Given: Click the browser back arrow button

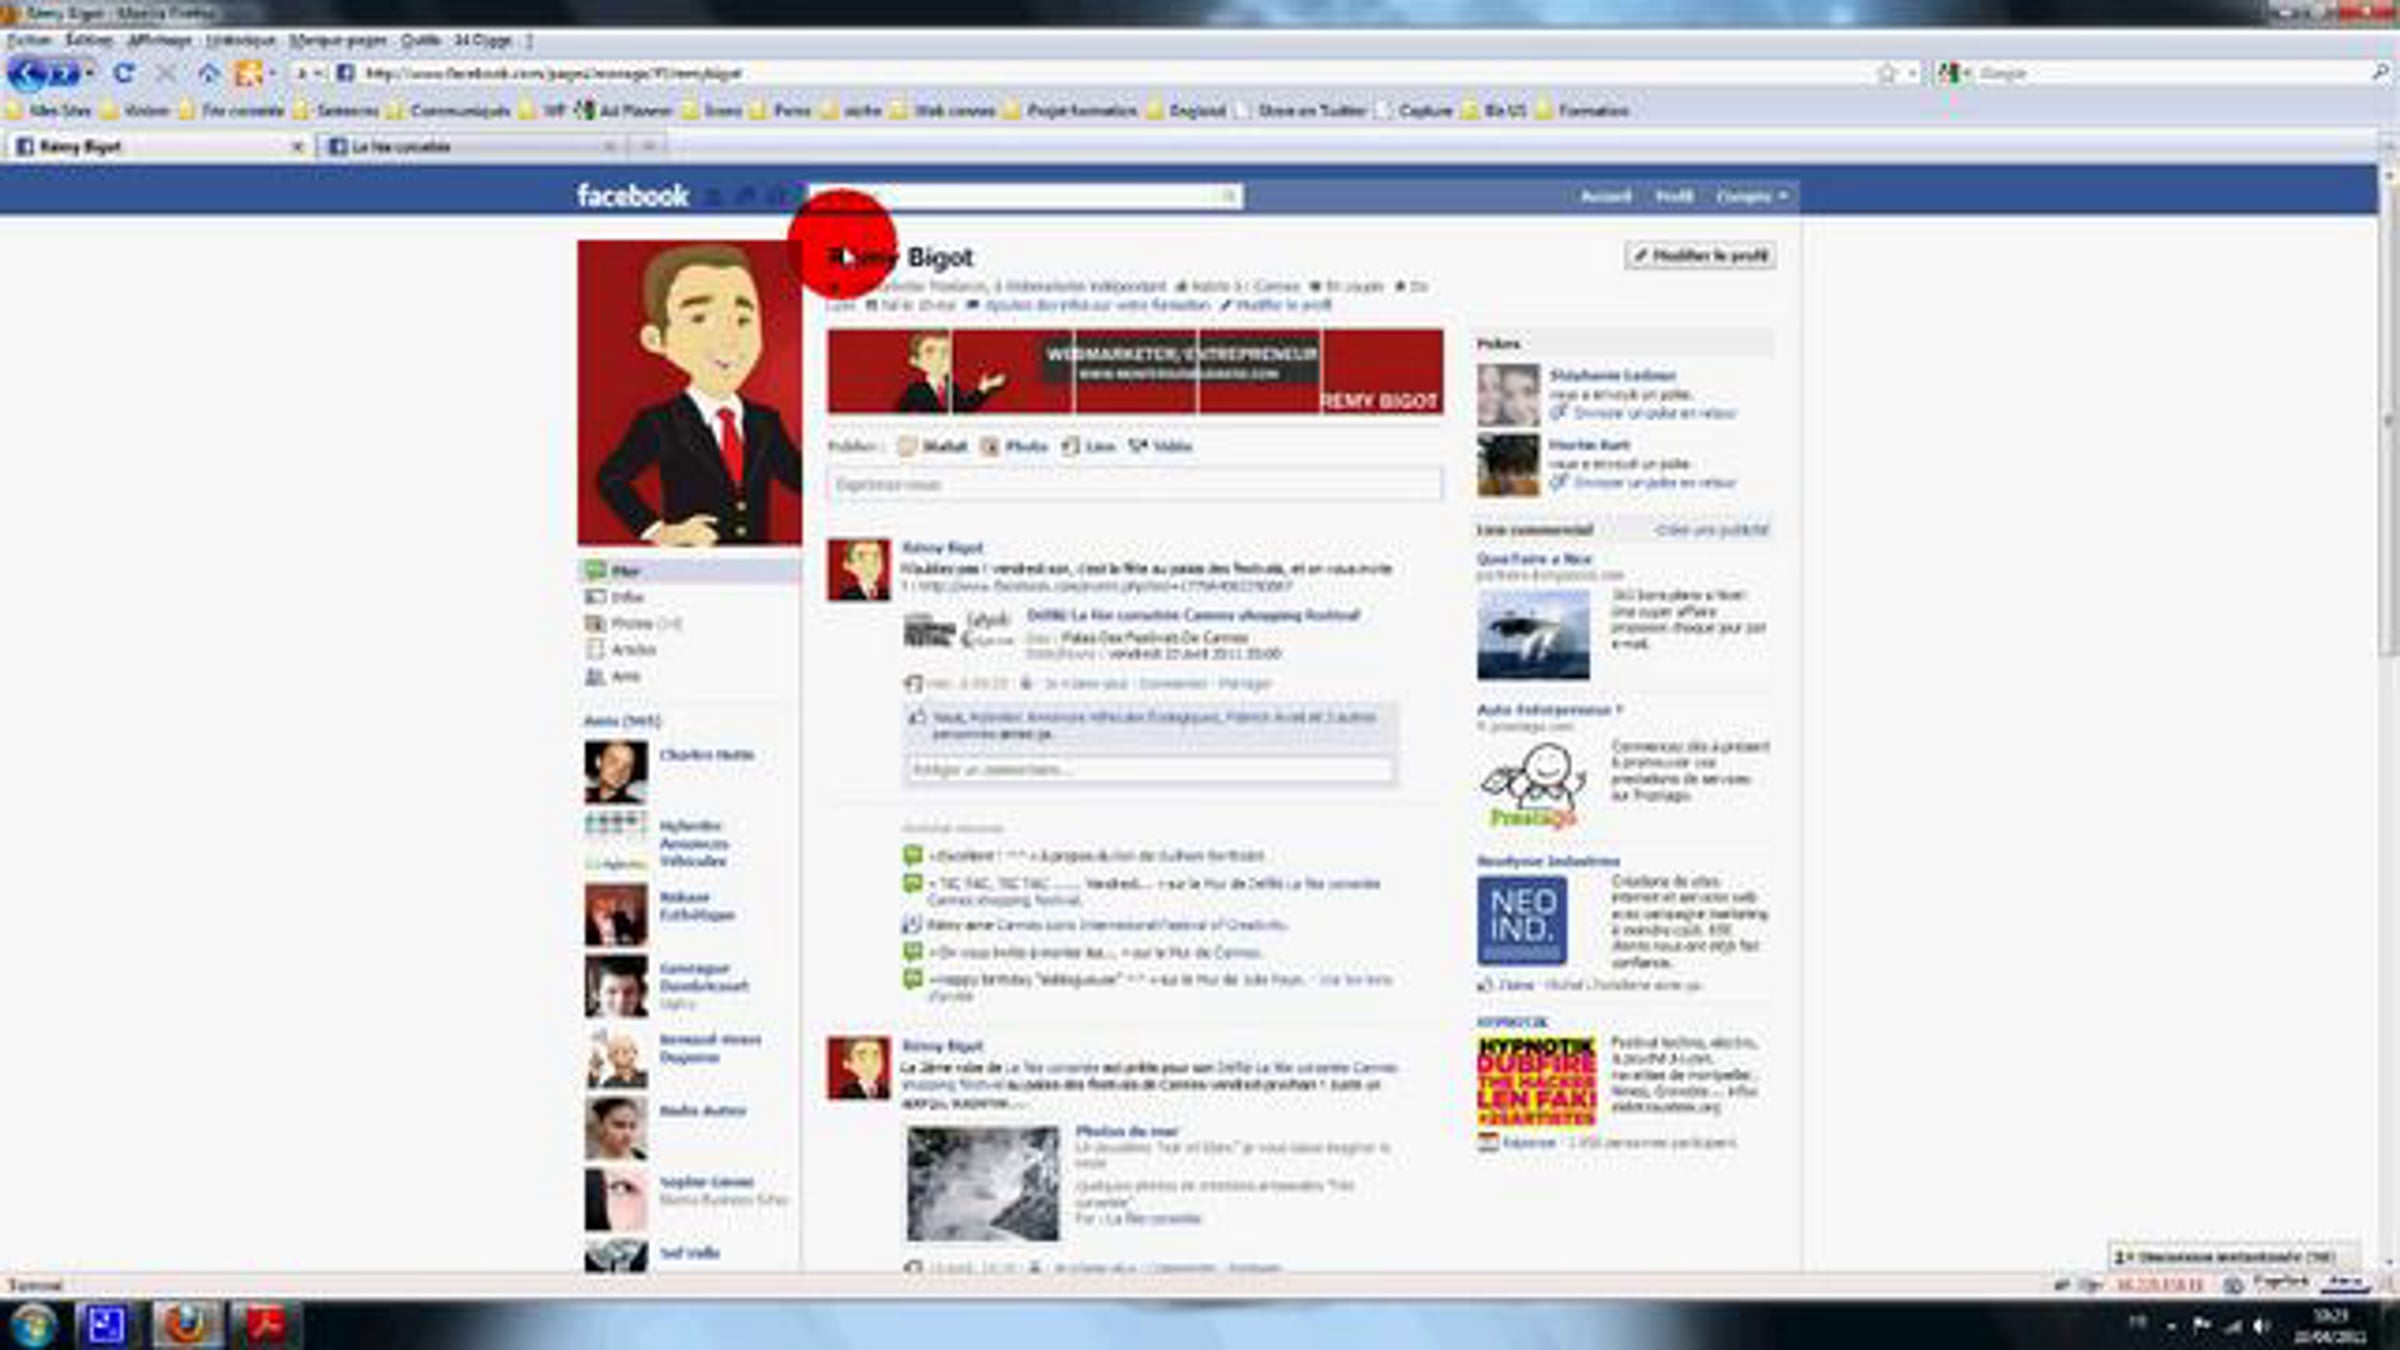Looking at the screenshot, I should coord(28,73).
